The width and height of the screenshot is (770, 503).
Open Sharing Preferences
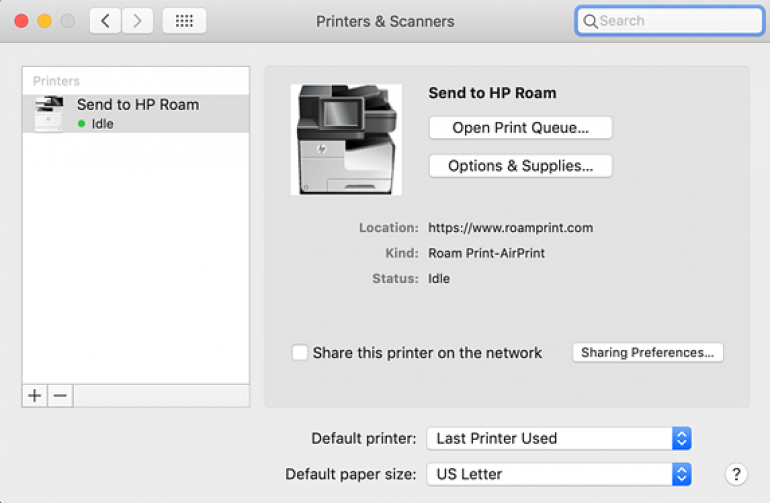point(647,353)
